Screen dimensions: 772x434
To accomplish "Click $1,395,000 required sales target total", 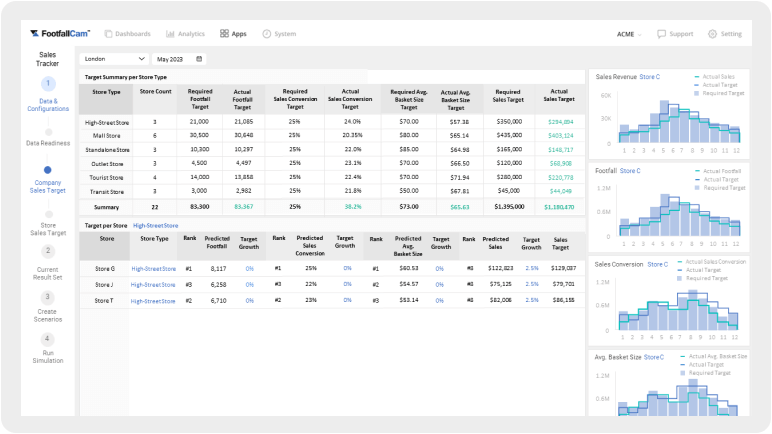I will [x=509, y=207].
